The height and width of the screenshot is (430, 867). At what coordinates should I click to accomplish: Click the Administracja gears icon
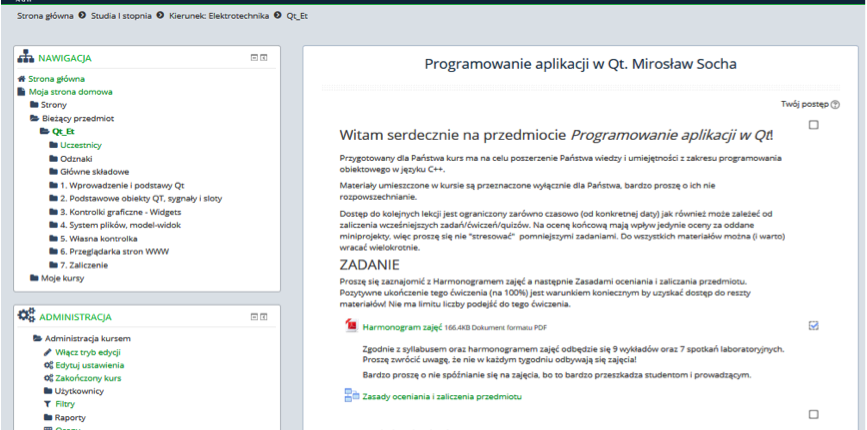coord(26,316)
